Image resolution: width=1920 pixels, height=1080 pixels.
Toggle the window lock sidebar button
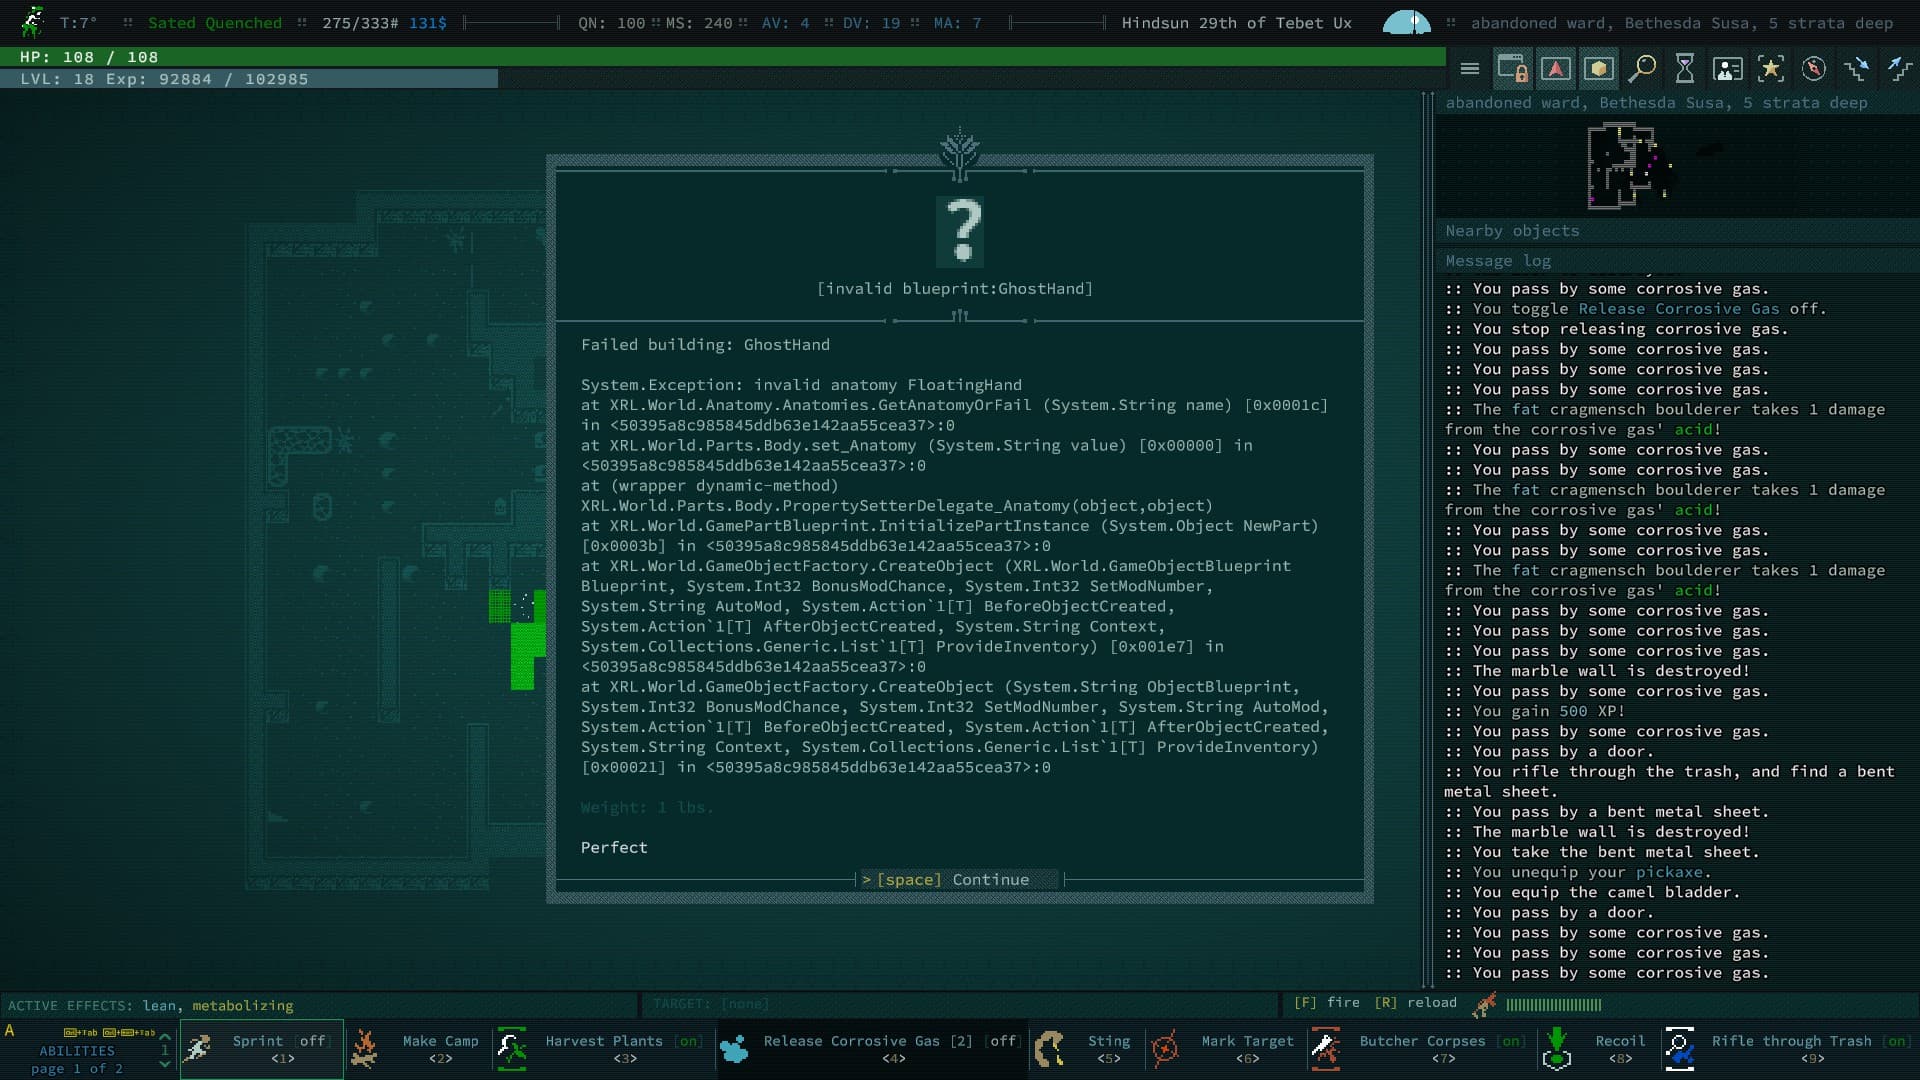pyautogui.click(x=1512, y=69)
